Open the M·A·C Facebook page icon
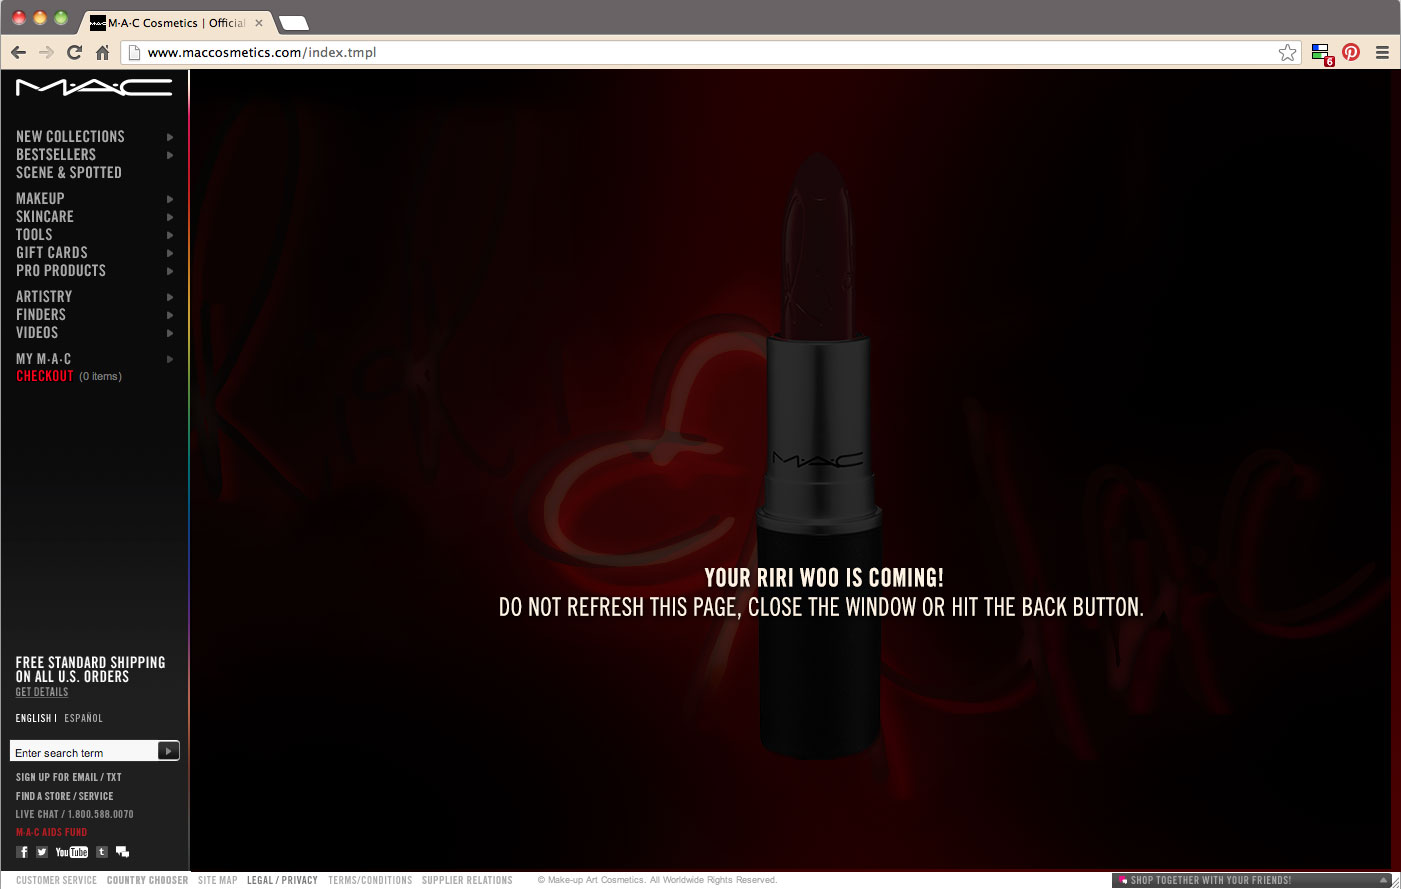This screenshot has height=889, width=1401. (x=22, y=852)
